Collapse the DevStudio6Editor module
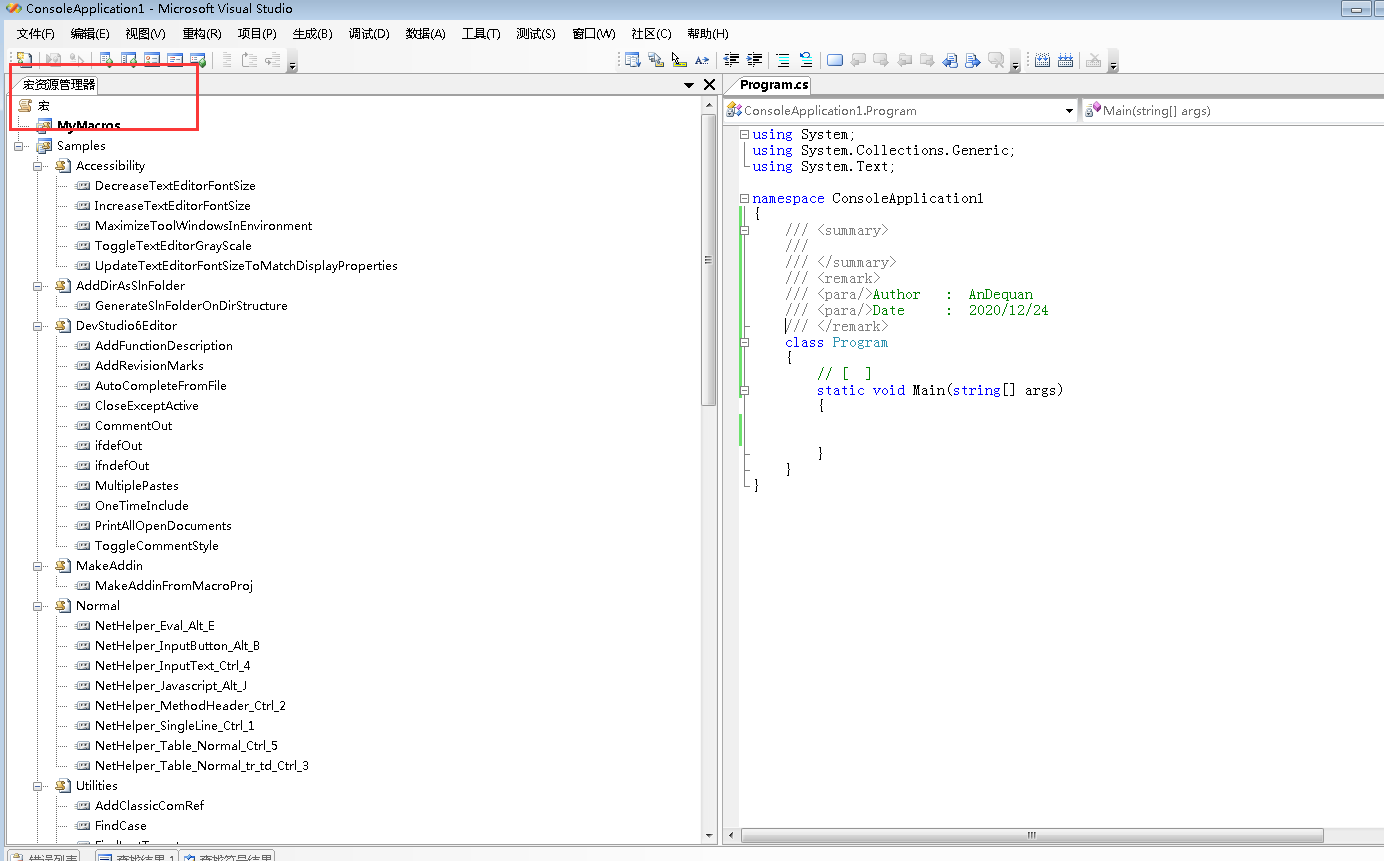Screen dimensions: 1384x861 (38, 326)
